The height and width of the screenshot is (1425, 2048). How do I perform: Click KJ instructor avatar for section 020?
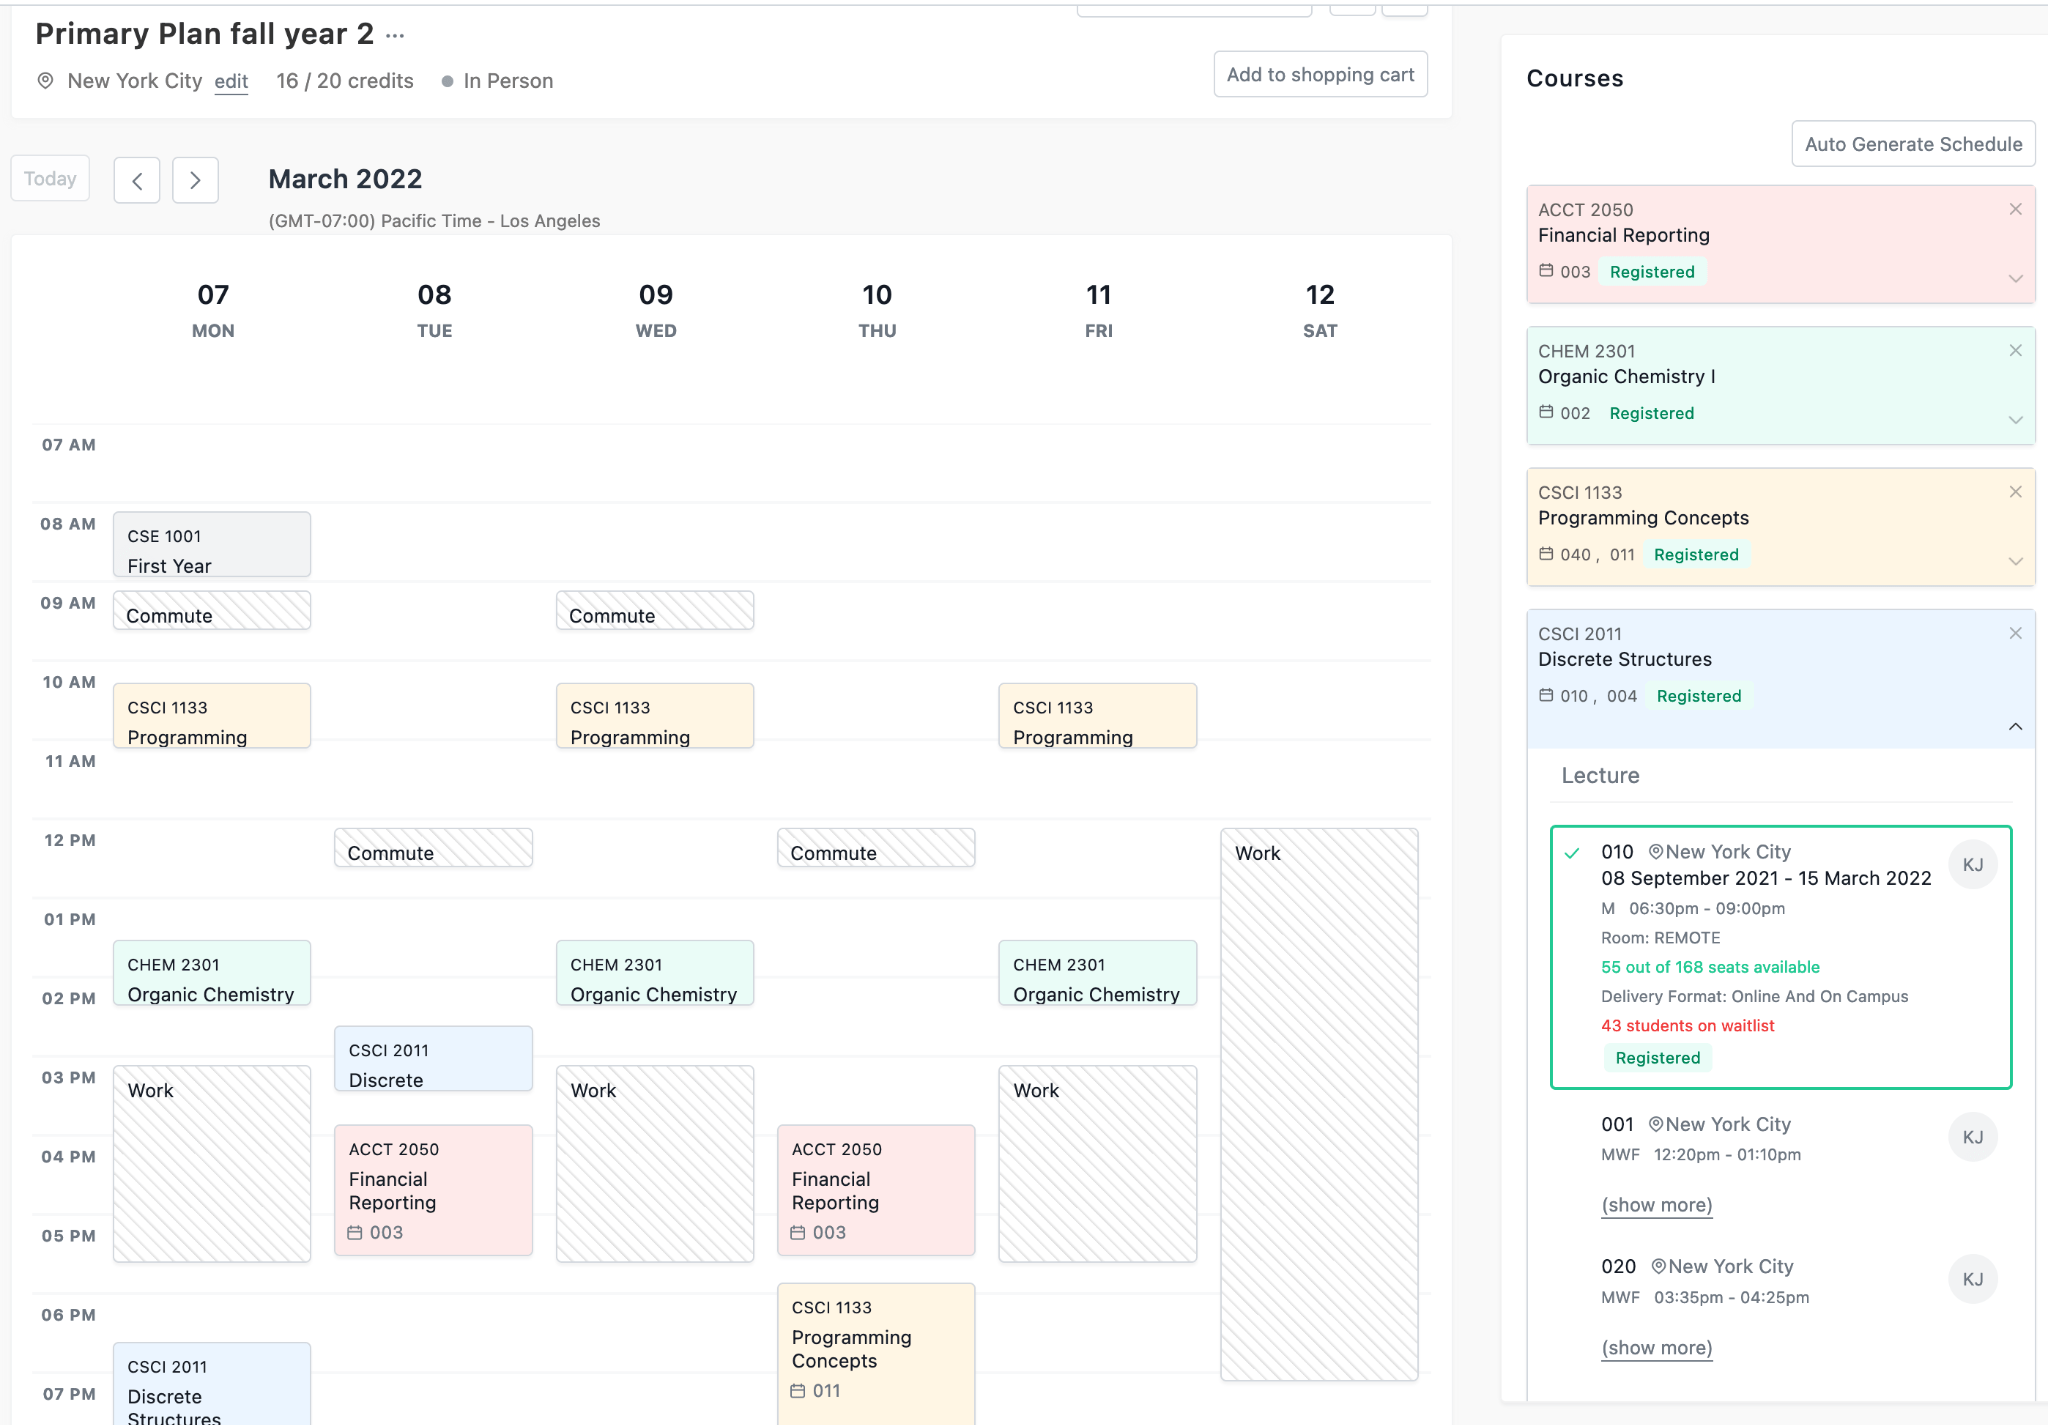coord(1972,1279)
